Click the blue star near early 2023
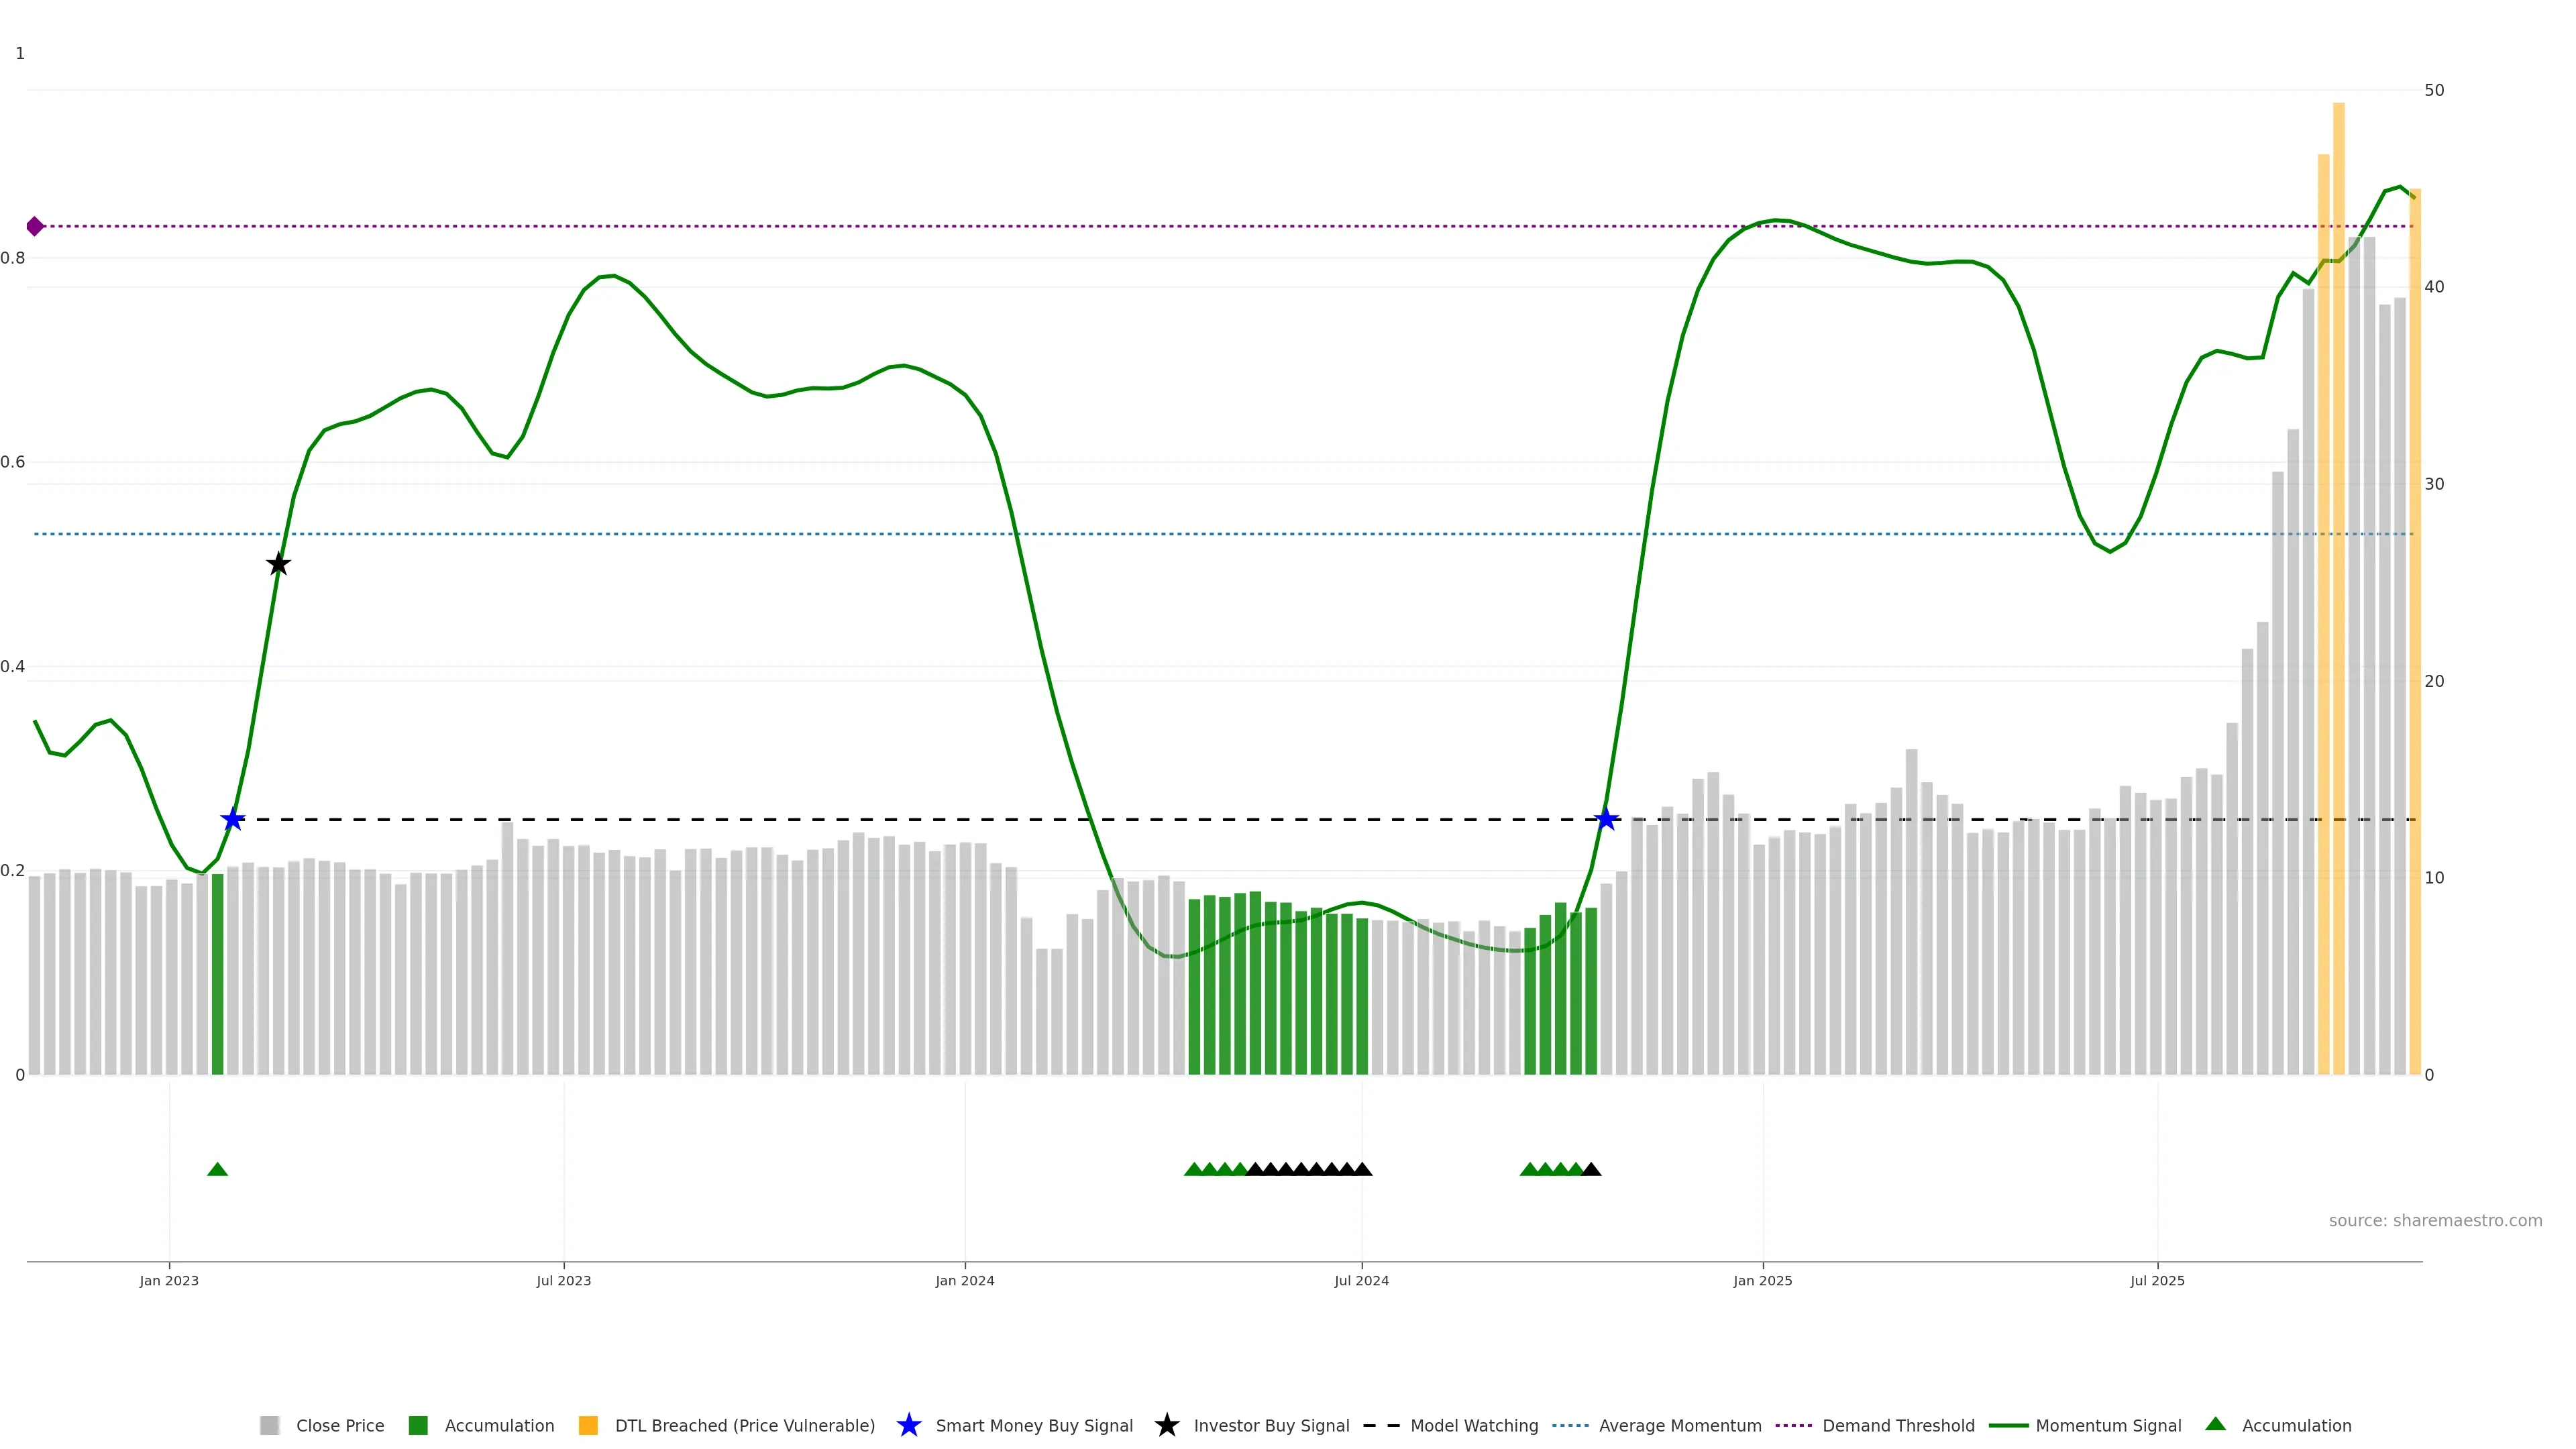This screenshot has height=1449, width=2576. click(232, 820)
